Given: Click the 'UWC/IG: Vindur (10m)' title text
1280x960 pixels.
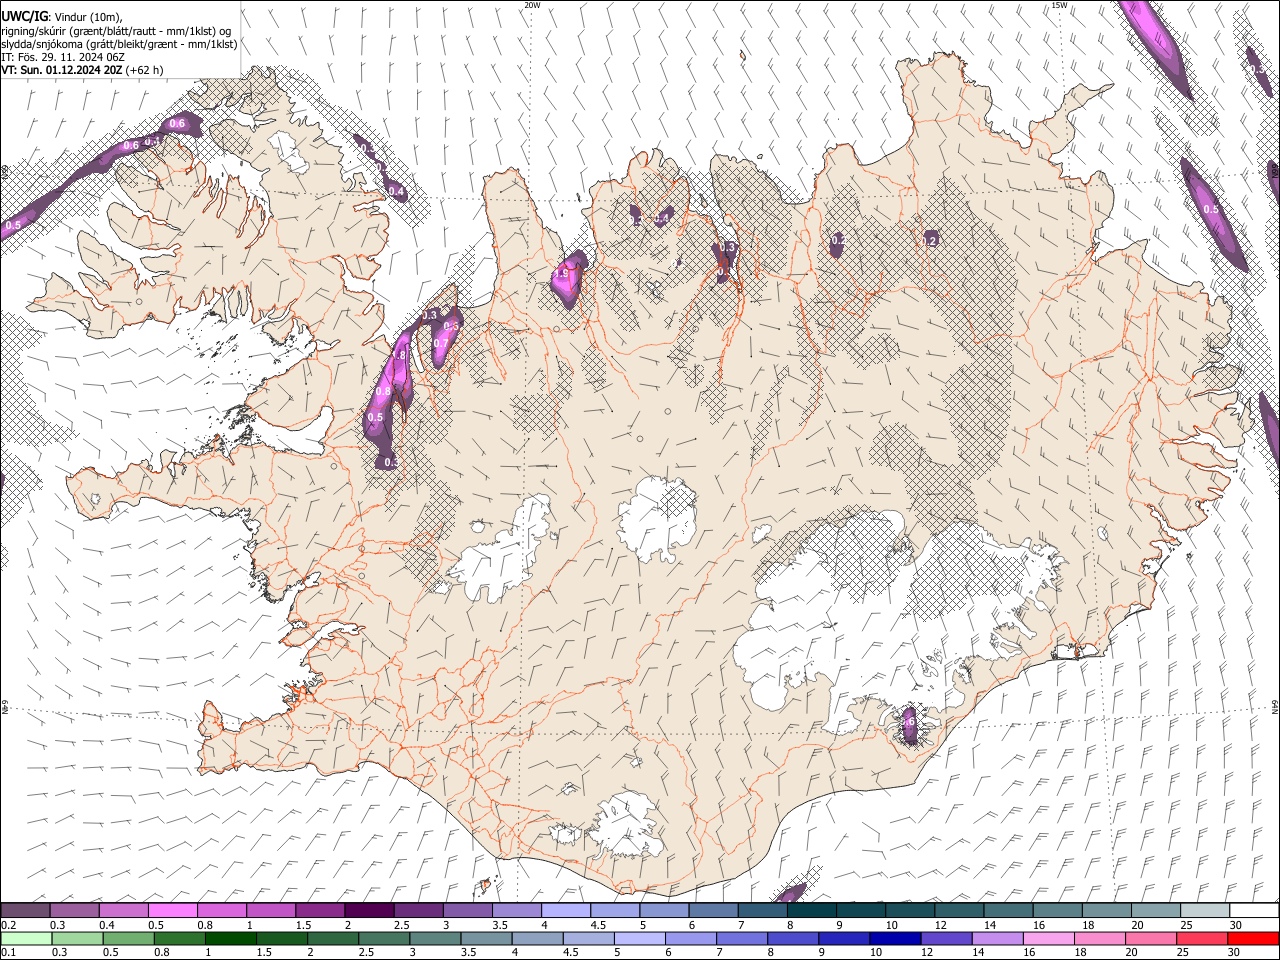Looking at the screenshot, I should [x=62, y=17].
